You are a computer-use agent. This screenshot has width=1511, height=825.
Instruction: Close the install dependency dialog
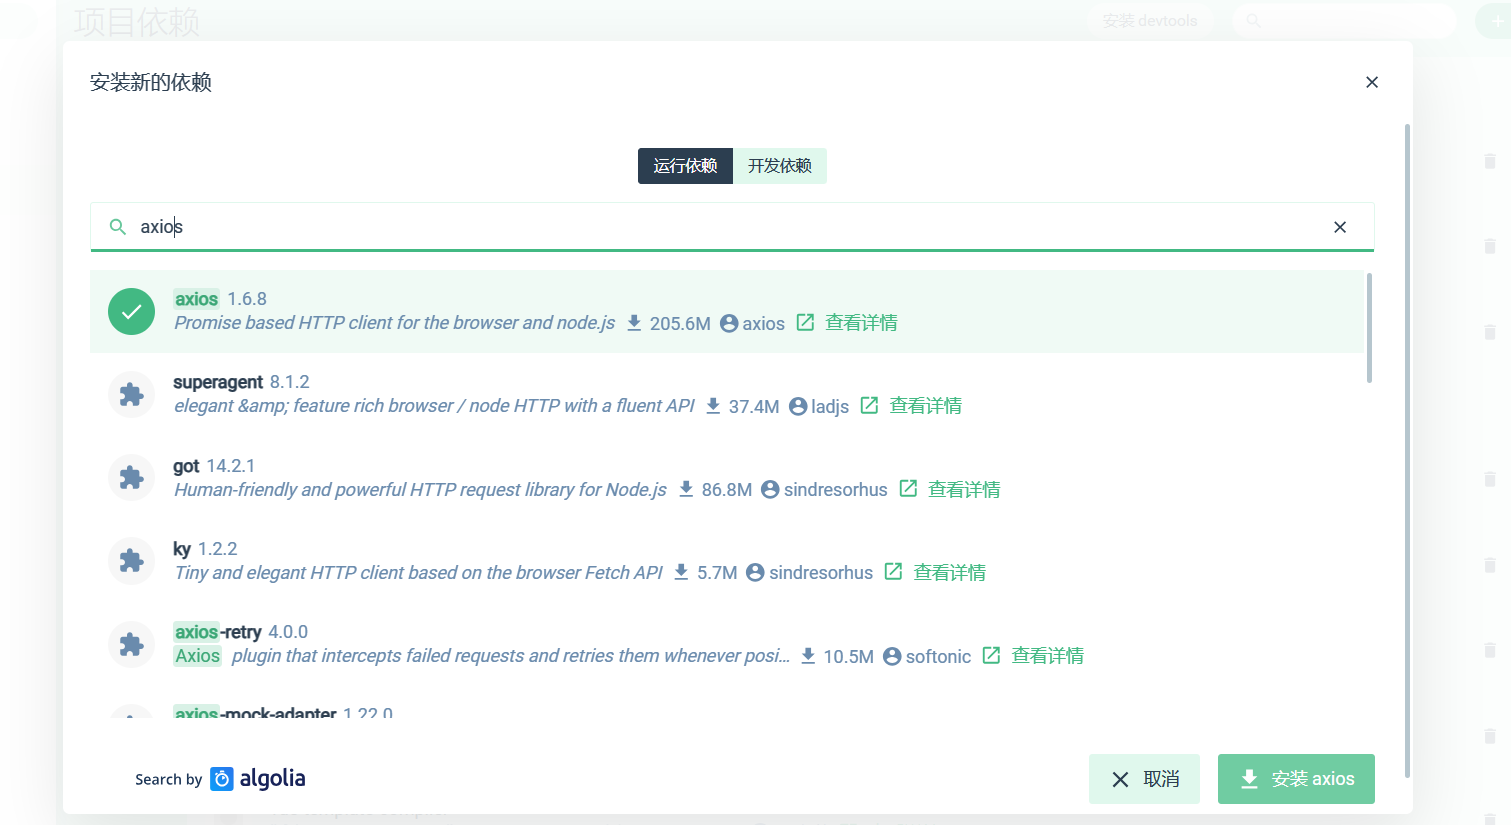tap(1372, 82)
